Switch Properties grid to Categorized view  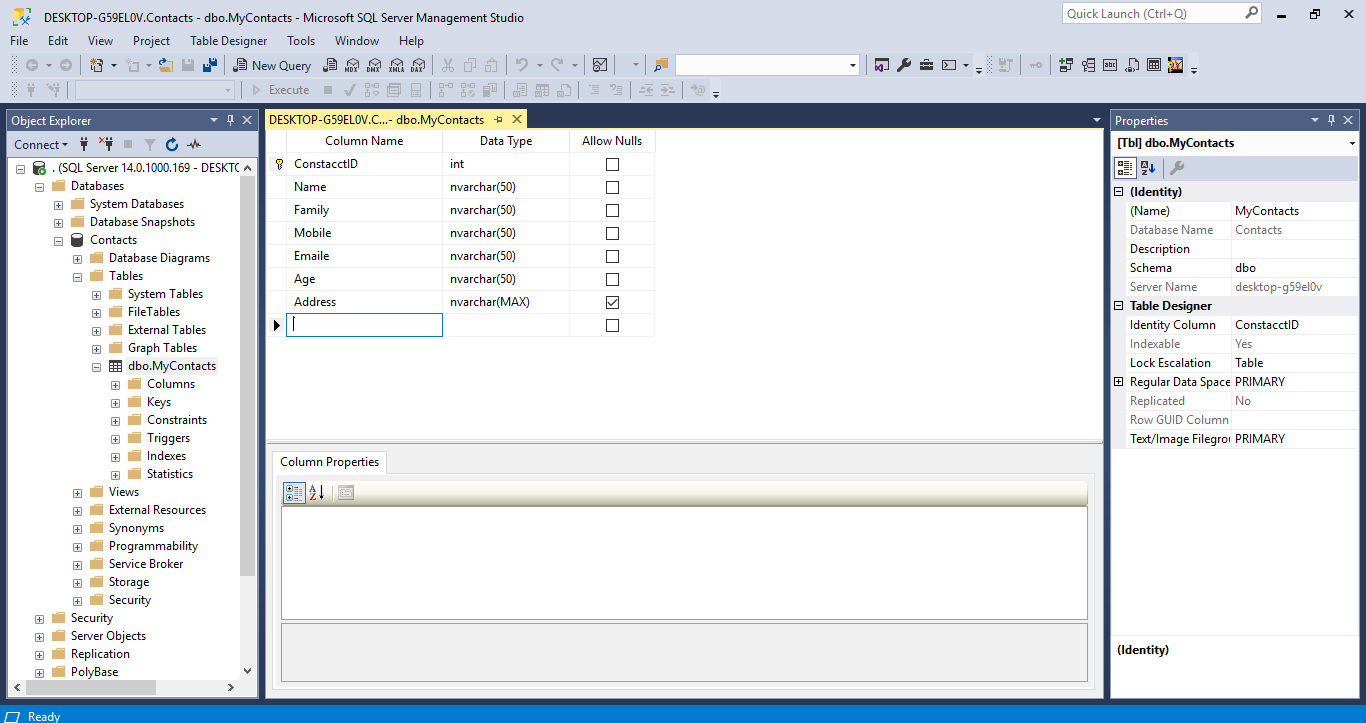pos(1125,168)
